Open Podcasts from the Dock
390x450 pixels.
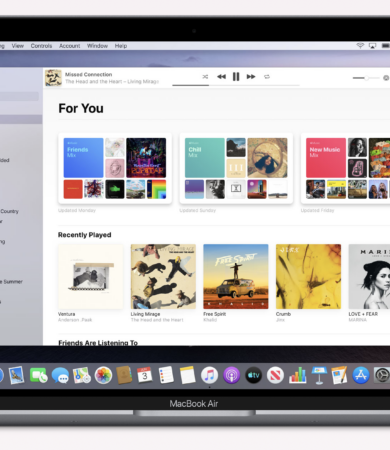[x=231, y=376]
